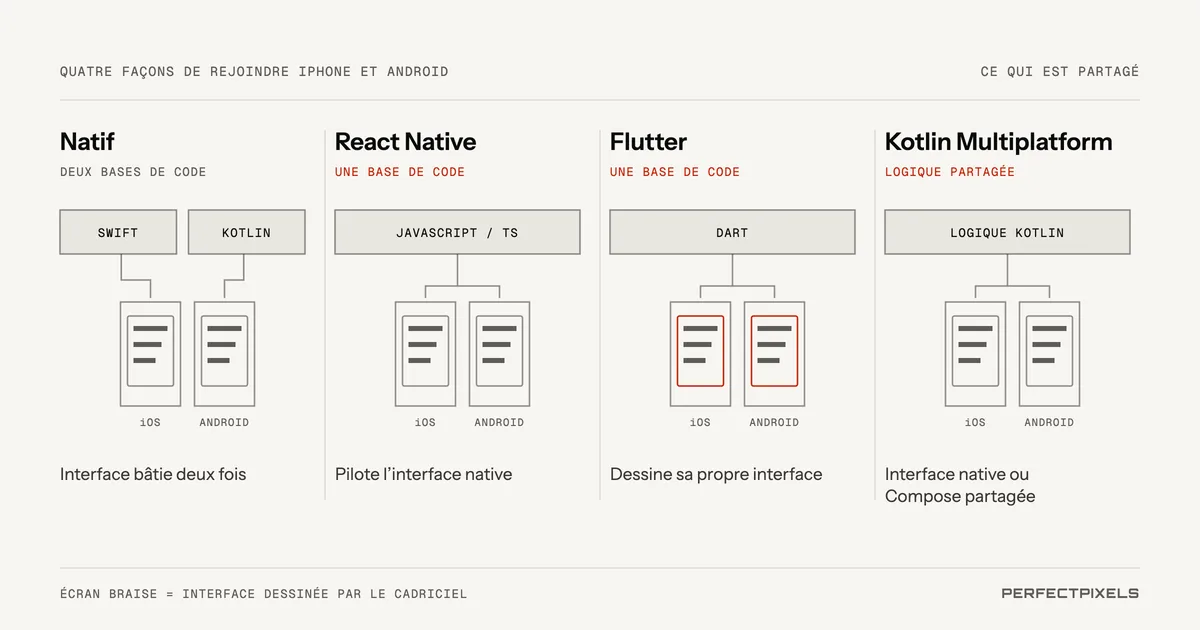Click the red iOS phone icon under Flutter
Screen dimensions: 1200x630
point(700,353)
